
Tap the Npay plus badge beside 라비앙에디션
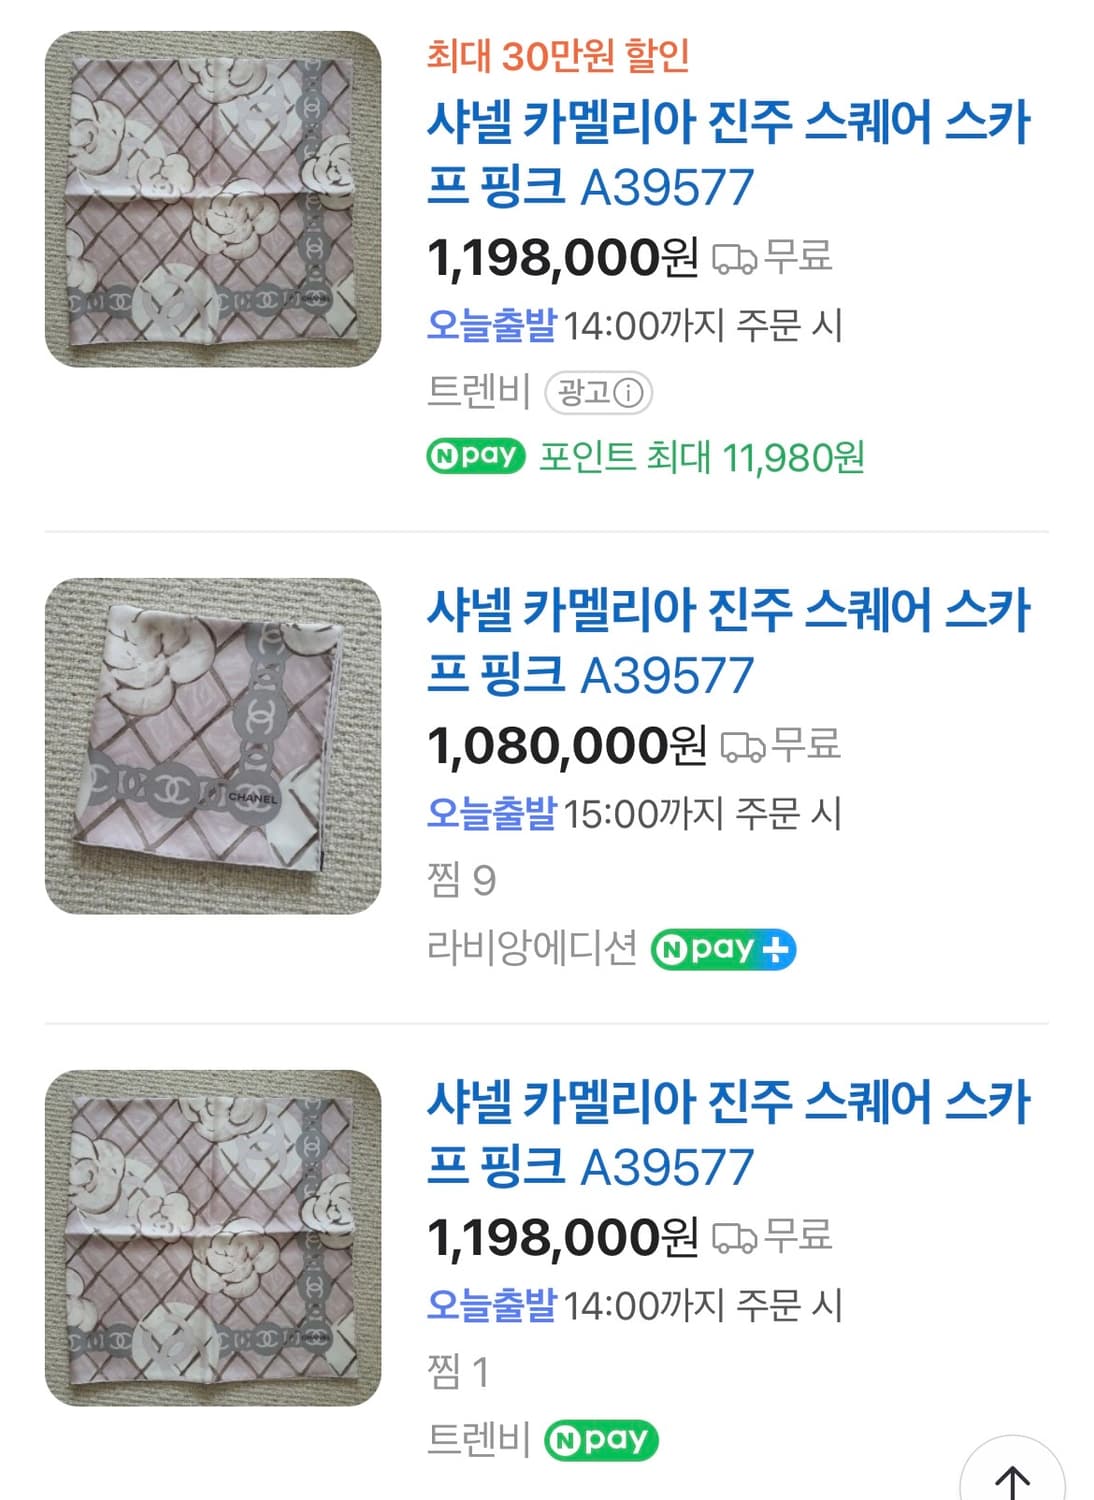(723, 949)
